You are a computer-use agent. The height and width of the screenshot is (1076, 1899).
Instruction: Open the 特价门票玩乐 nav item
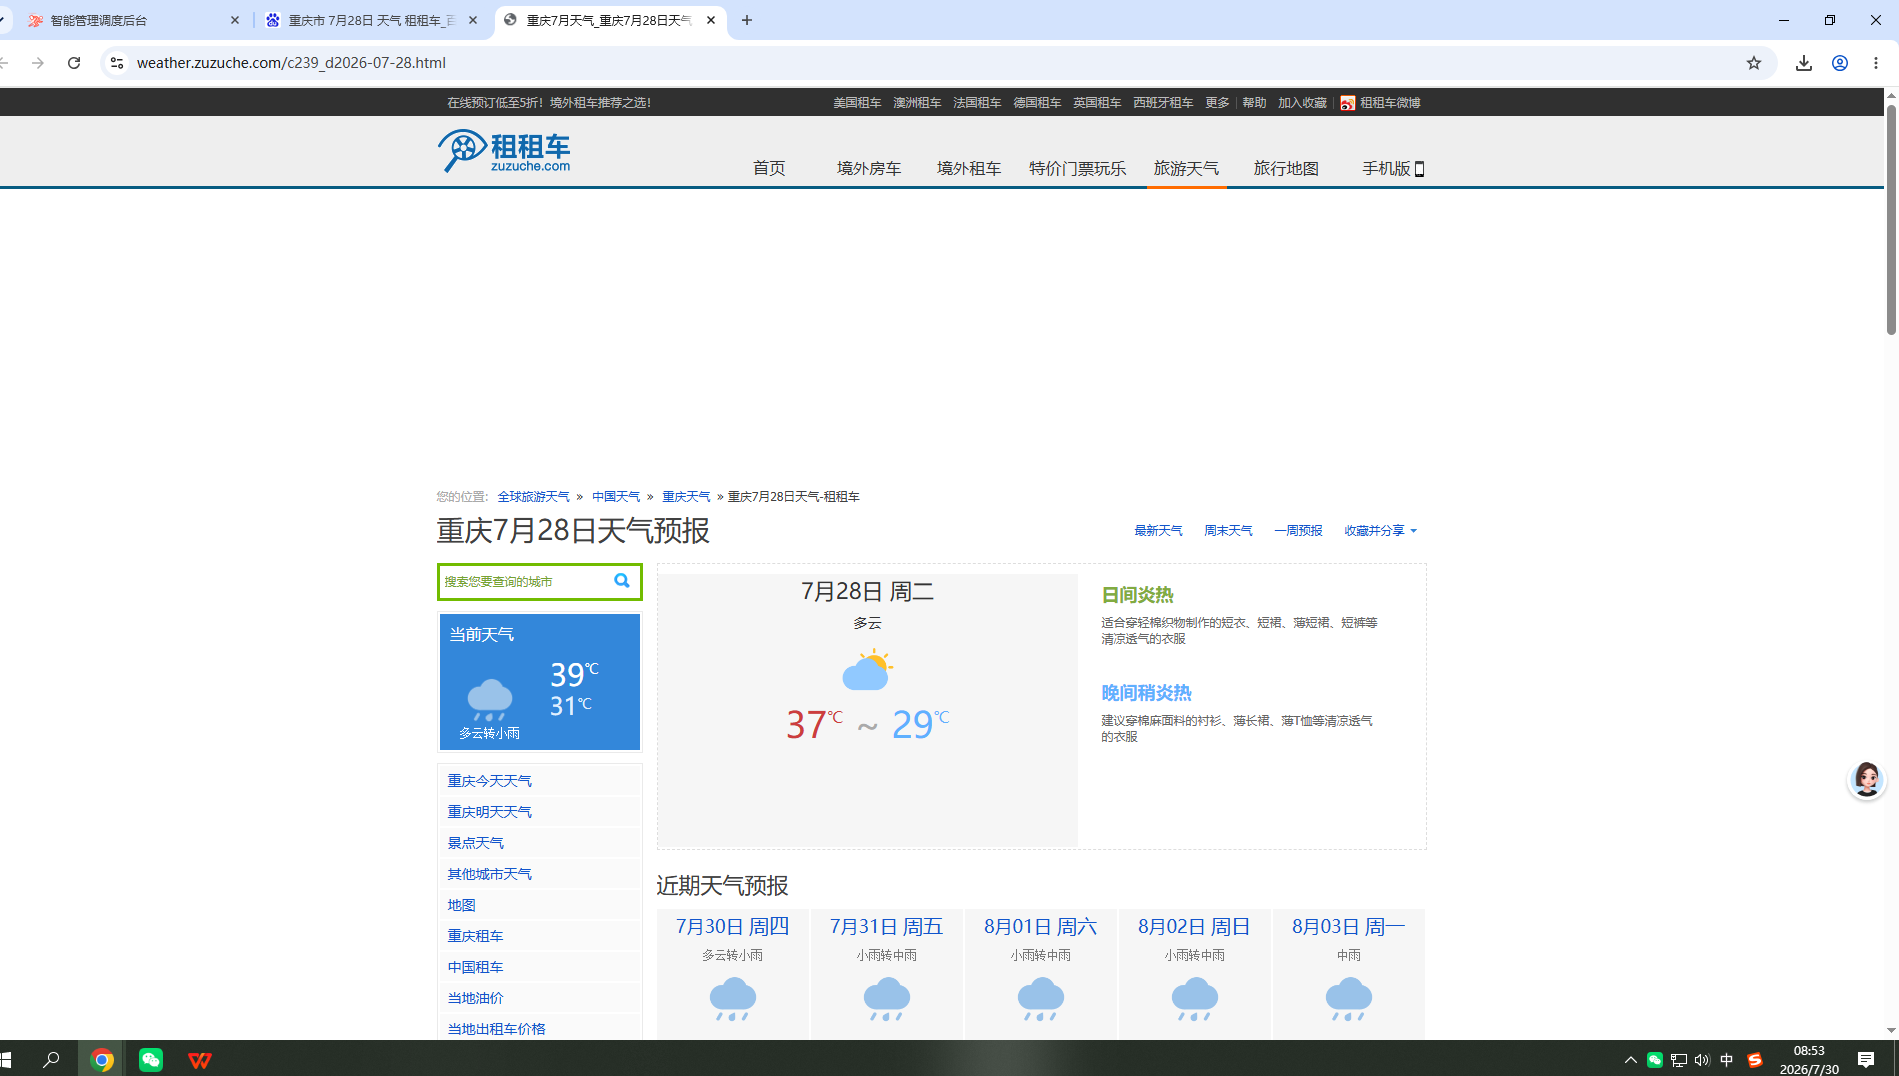1078,168
